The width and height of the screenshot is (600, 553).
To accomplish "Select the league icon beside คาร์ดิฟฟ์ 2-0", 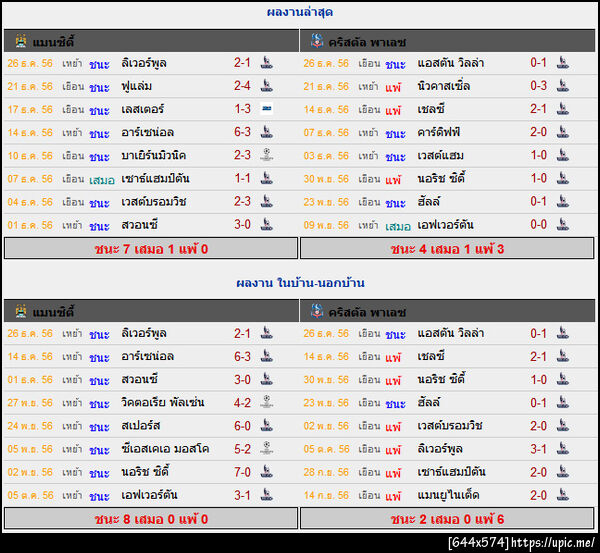I will 562,132.
